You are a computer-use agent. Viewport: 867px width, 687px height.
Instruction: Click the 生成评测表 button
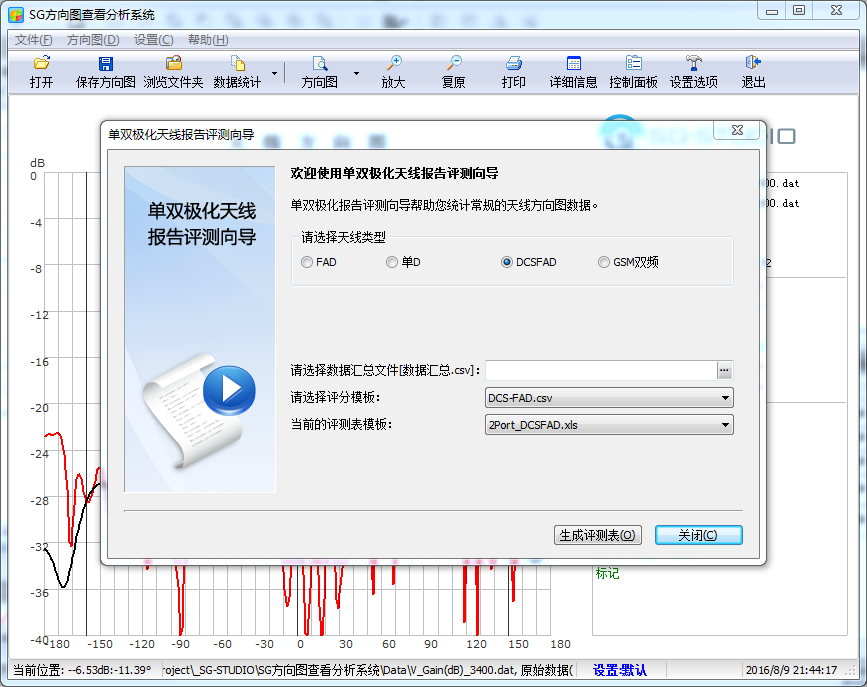(x=598, y=535)
